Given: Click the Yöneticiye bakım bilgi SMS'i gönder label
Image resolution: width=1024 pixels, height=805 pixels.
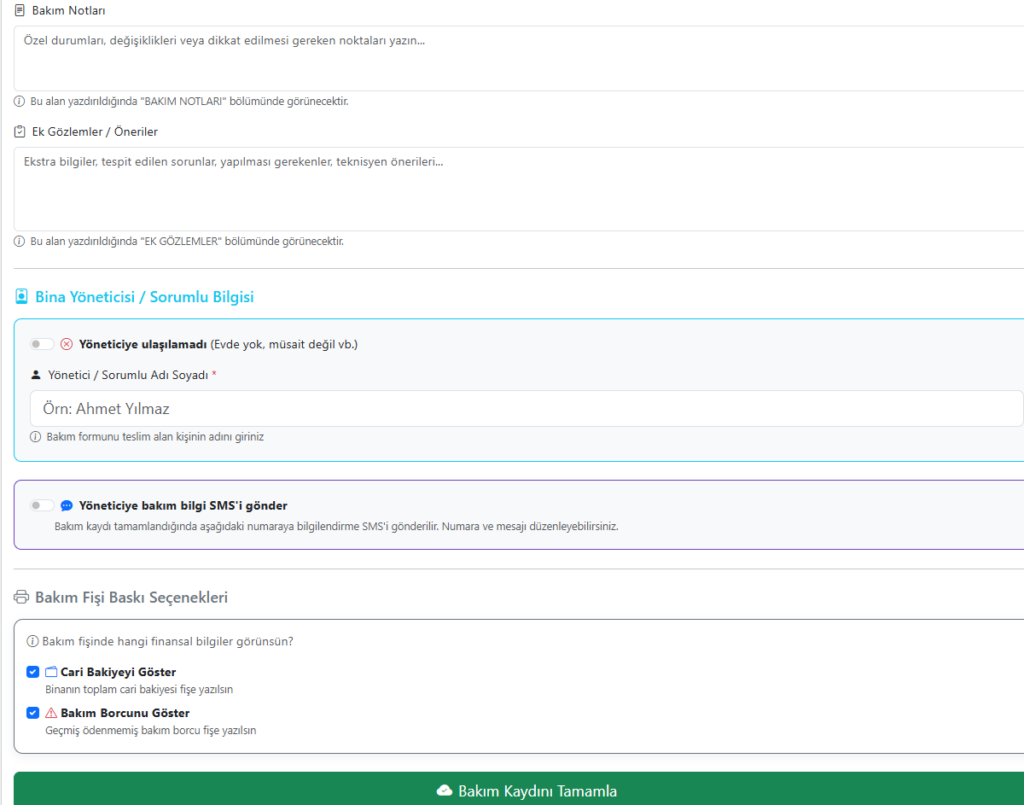Looking at the screenshot, I should click(183, 505).
